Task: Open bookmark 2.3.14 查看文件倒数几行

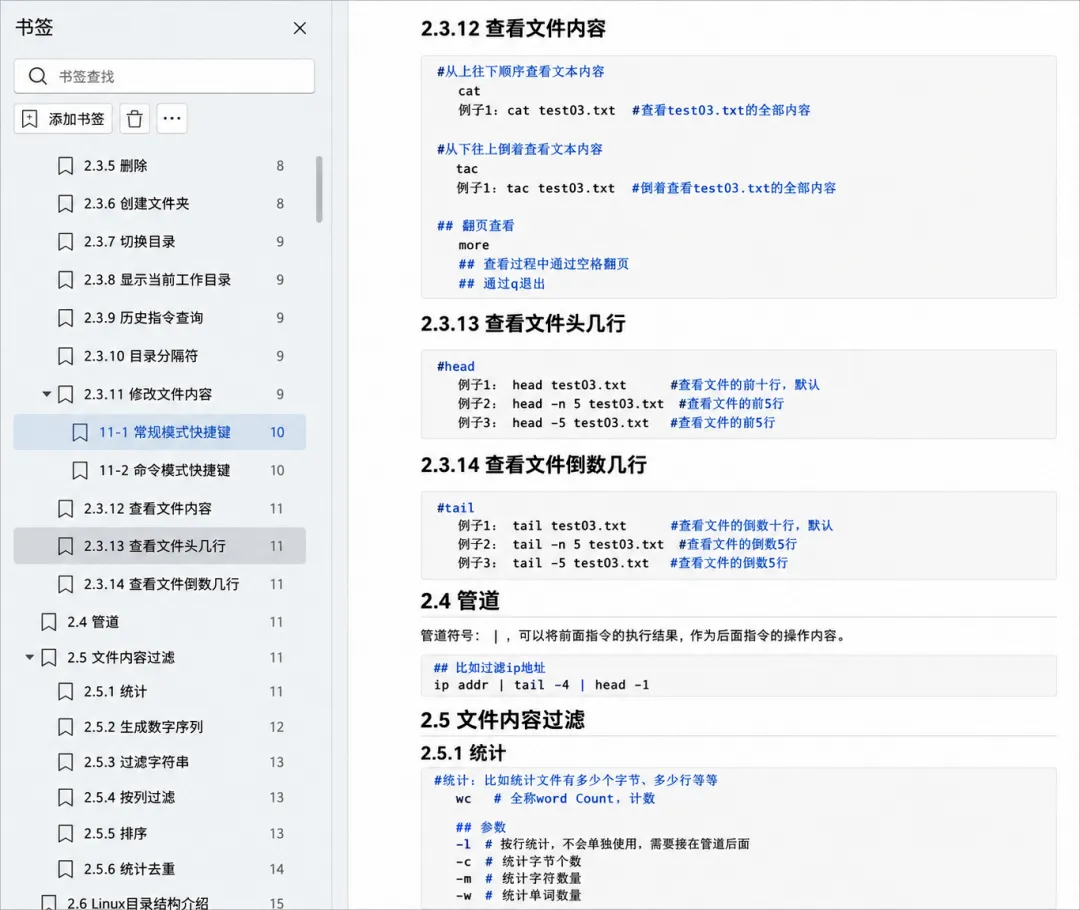Action: 160,584
